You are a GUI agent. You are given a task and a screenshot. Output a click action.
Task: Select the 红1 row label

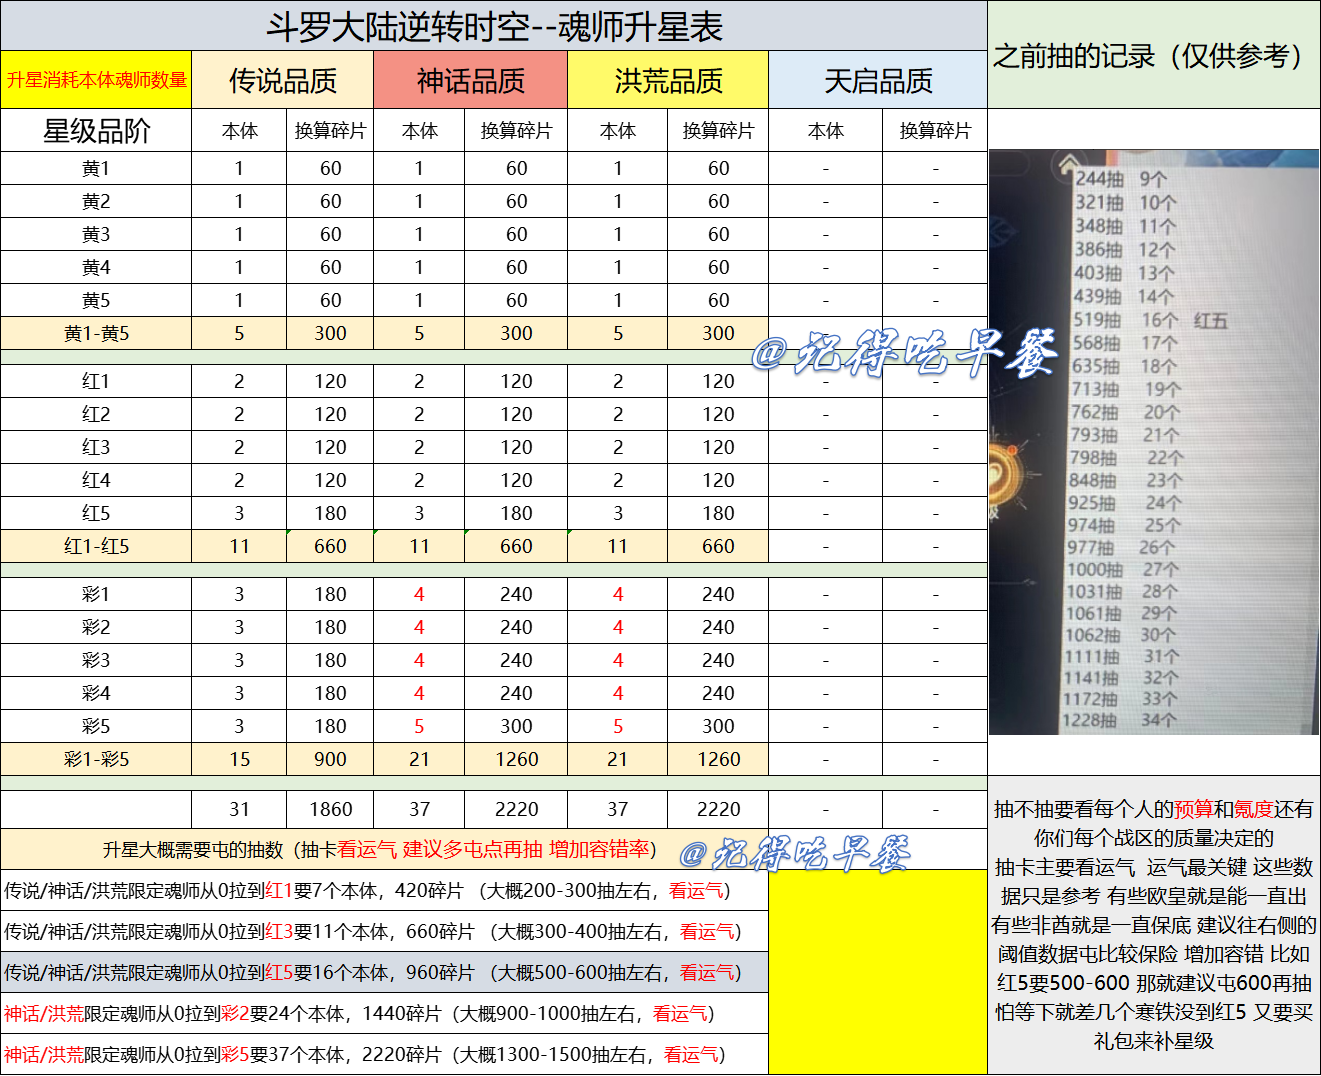(96, 381)
